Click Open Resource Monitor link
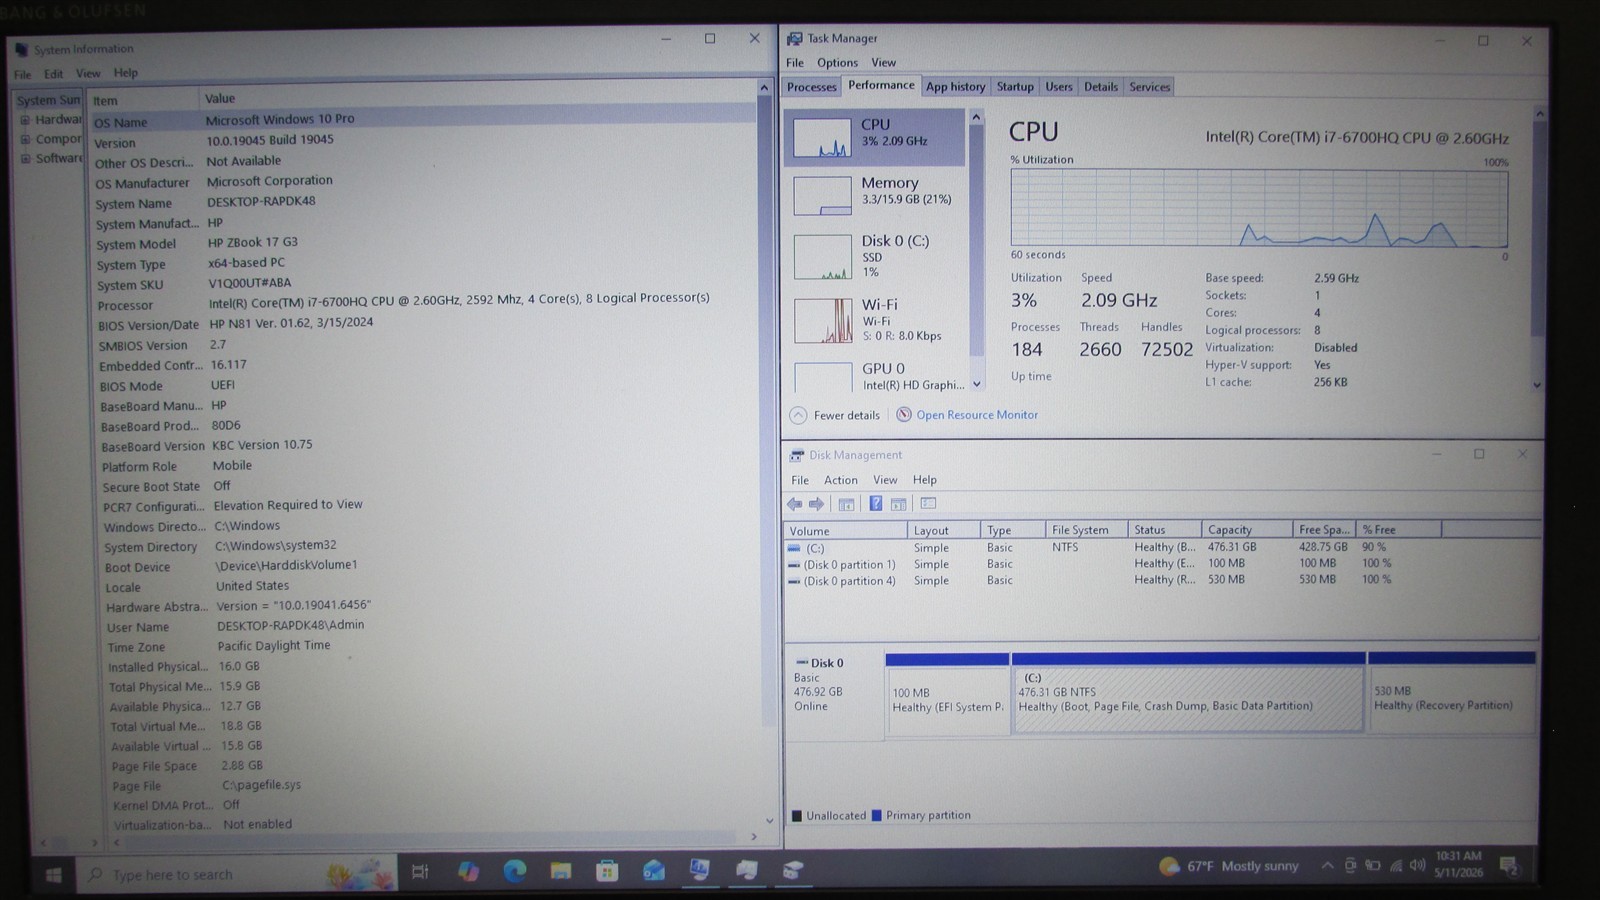 (x=977, y=415)
